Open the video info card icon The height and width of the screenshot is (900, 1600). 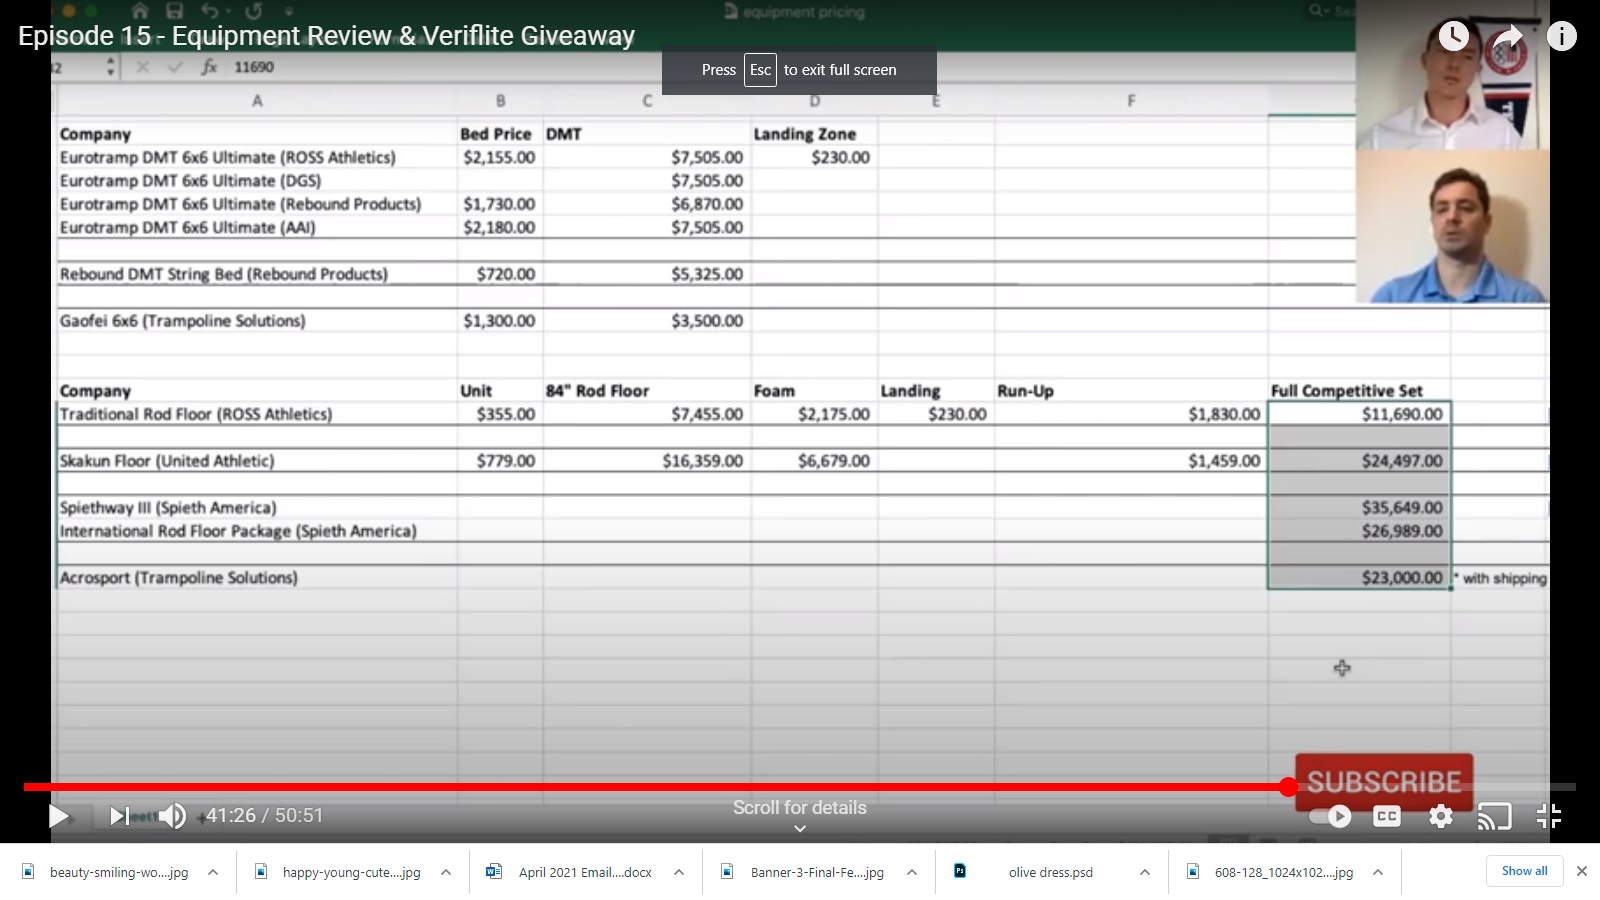tap(1562, 37)
